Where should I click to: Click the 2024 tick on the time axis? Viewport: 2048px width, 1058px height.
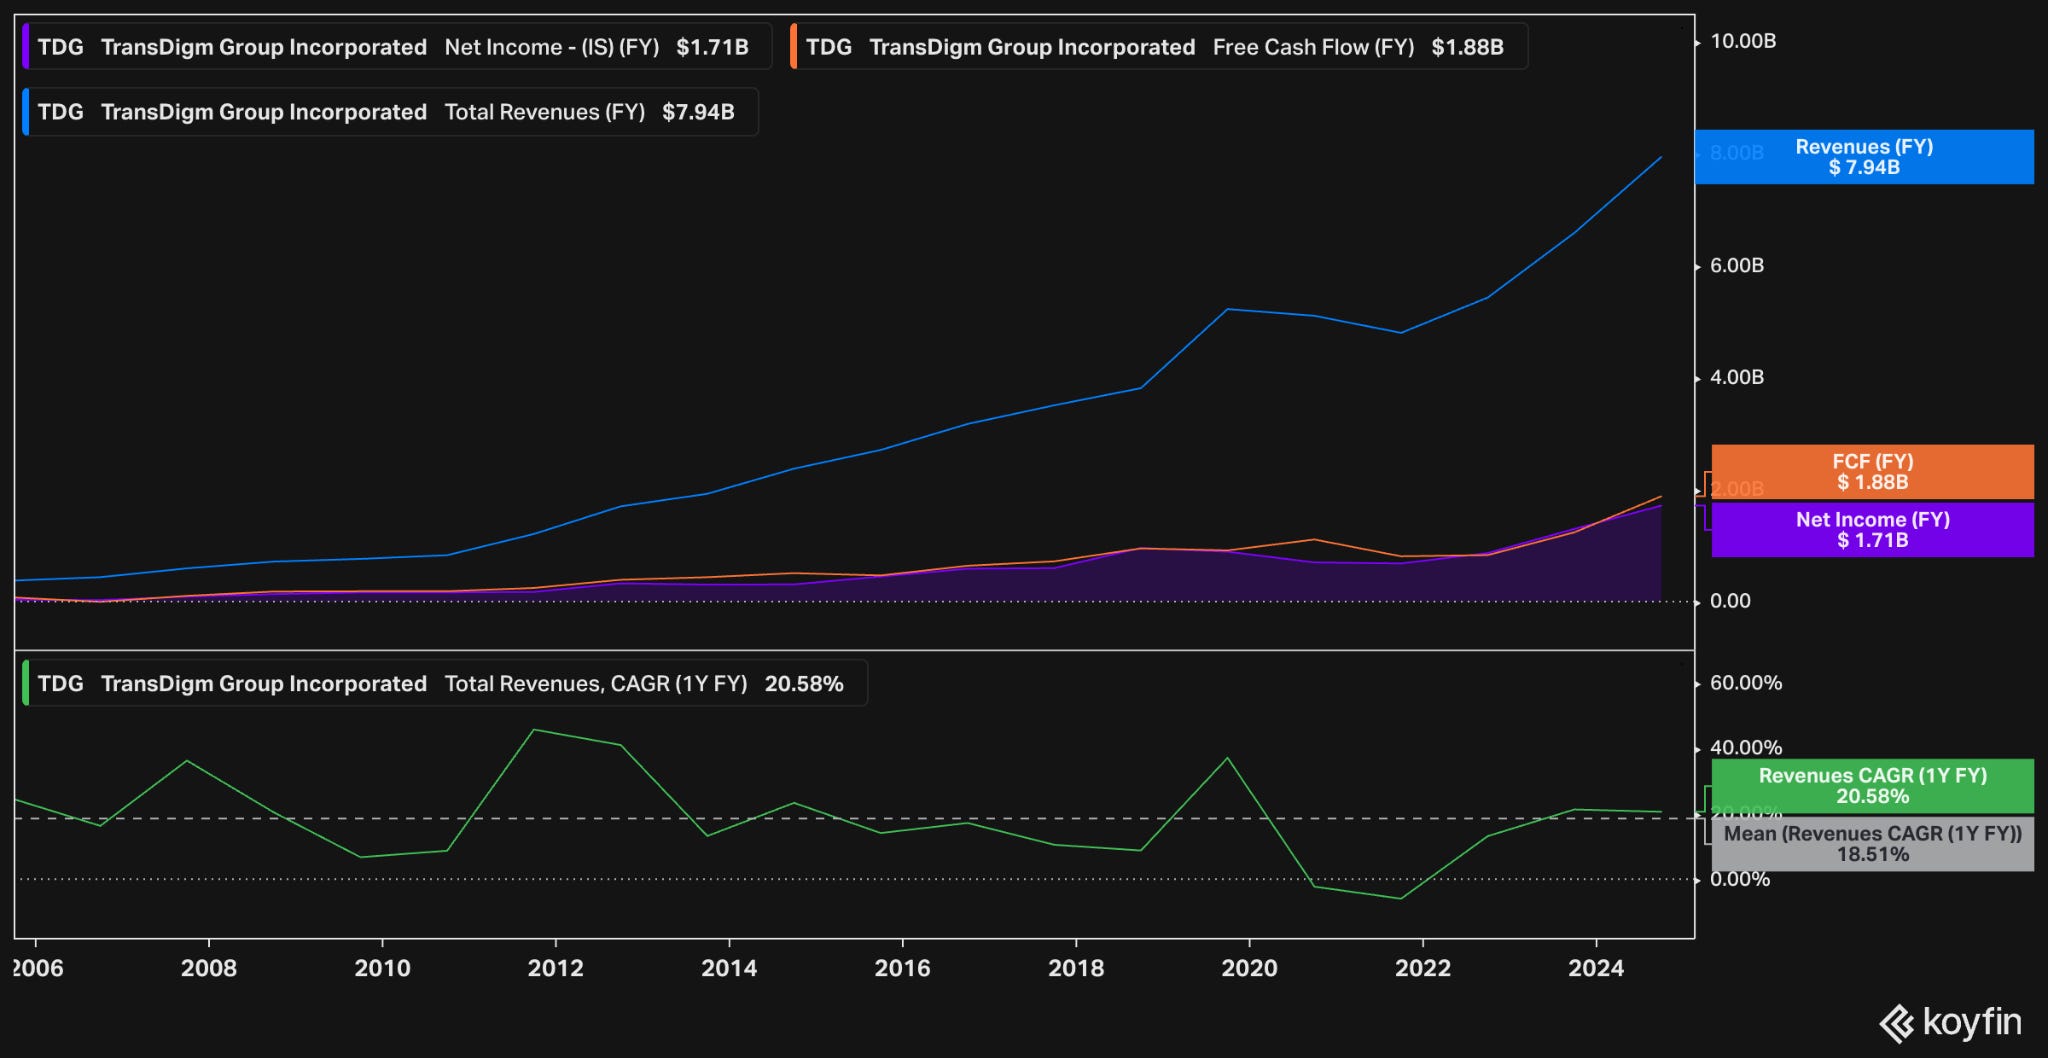[x=1596, y=968]
